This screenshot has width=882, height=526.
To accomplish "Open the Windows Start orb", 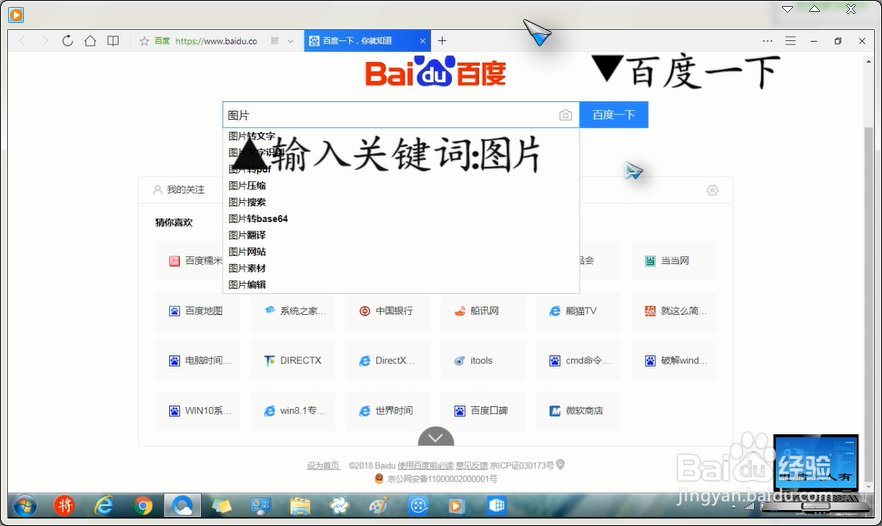I will 25,505.
